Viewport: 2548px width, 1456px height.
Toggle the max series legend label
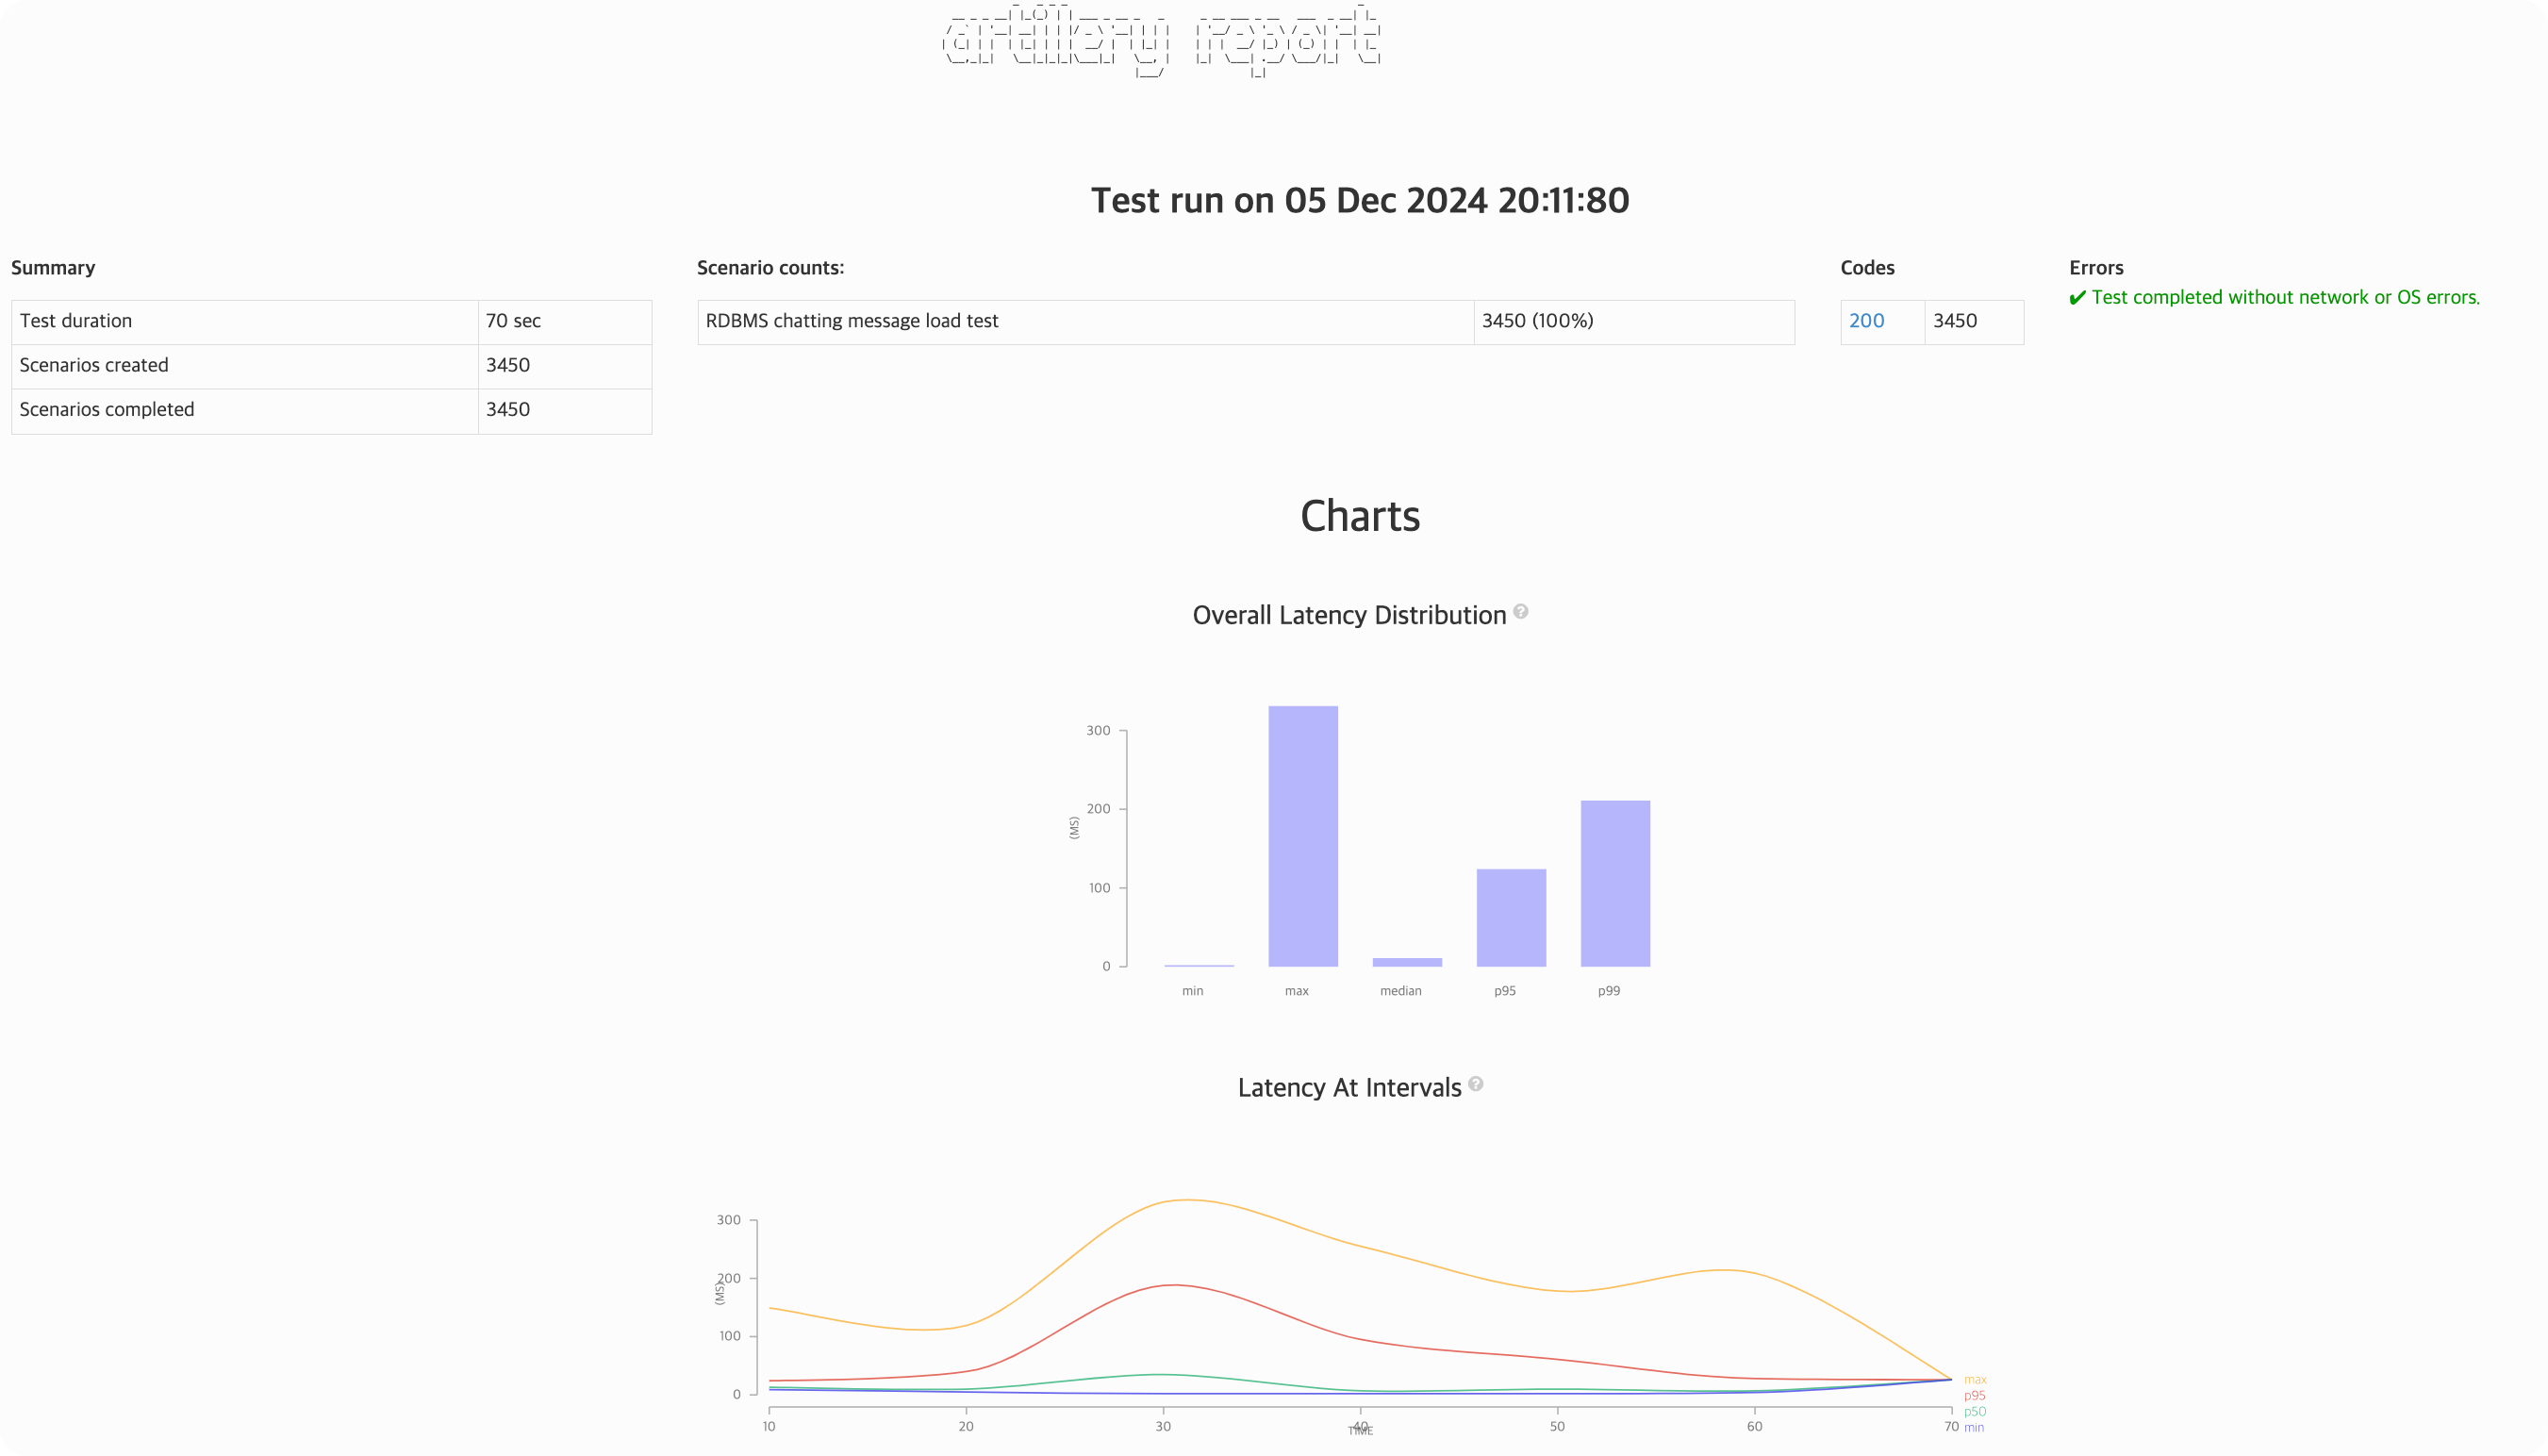click(x=1974, y=1380)
